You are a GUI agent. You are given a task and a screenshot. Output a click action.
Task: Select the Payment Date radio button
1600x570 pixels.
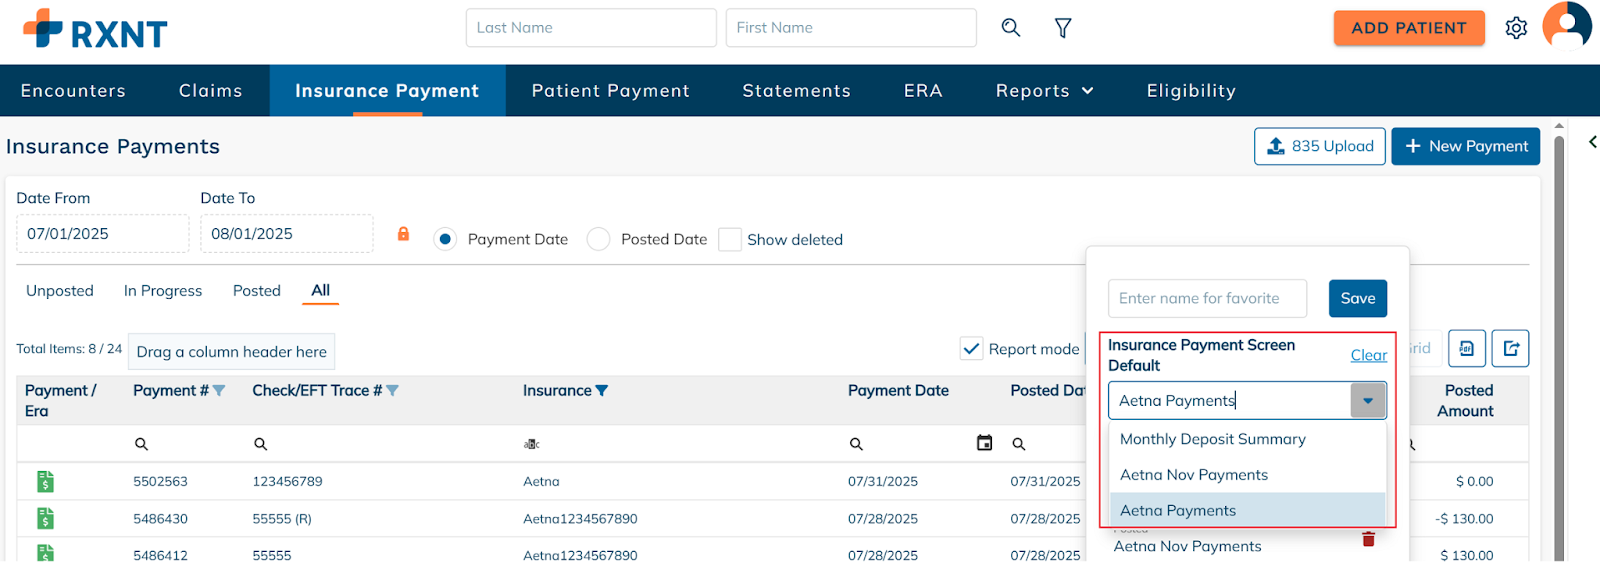[x=446, y=240]
